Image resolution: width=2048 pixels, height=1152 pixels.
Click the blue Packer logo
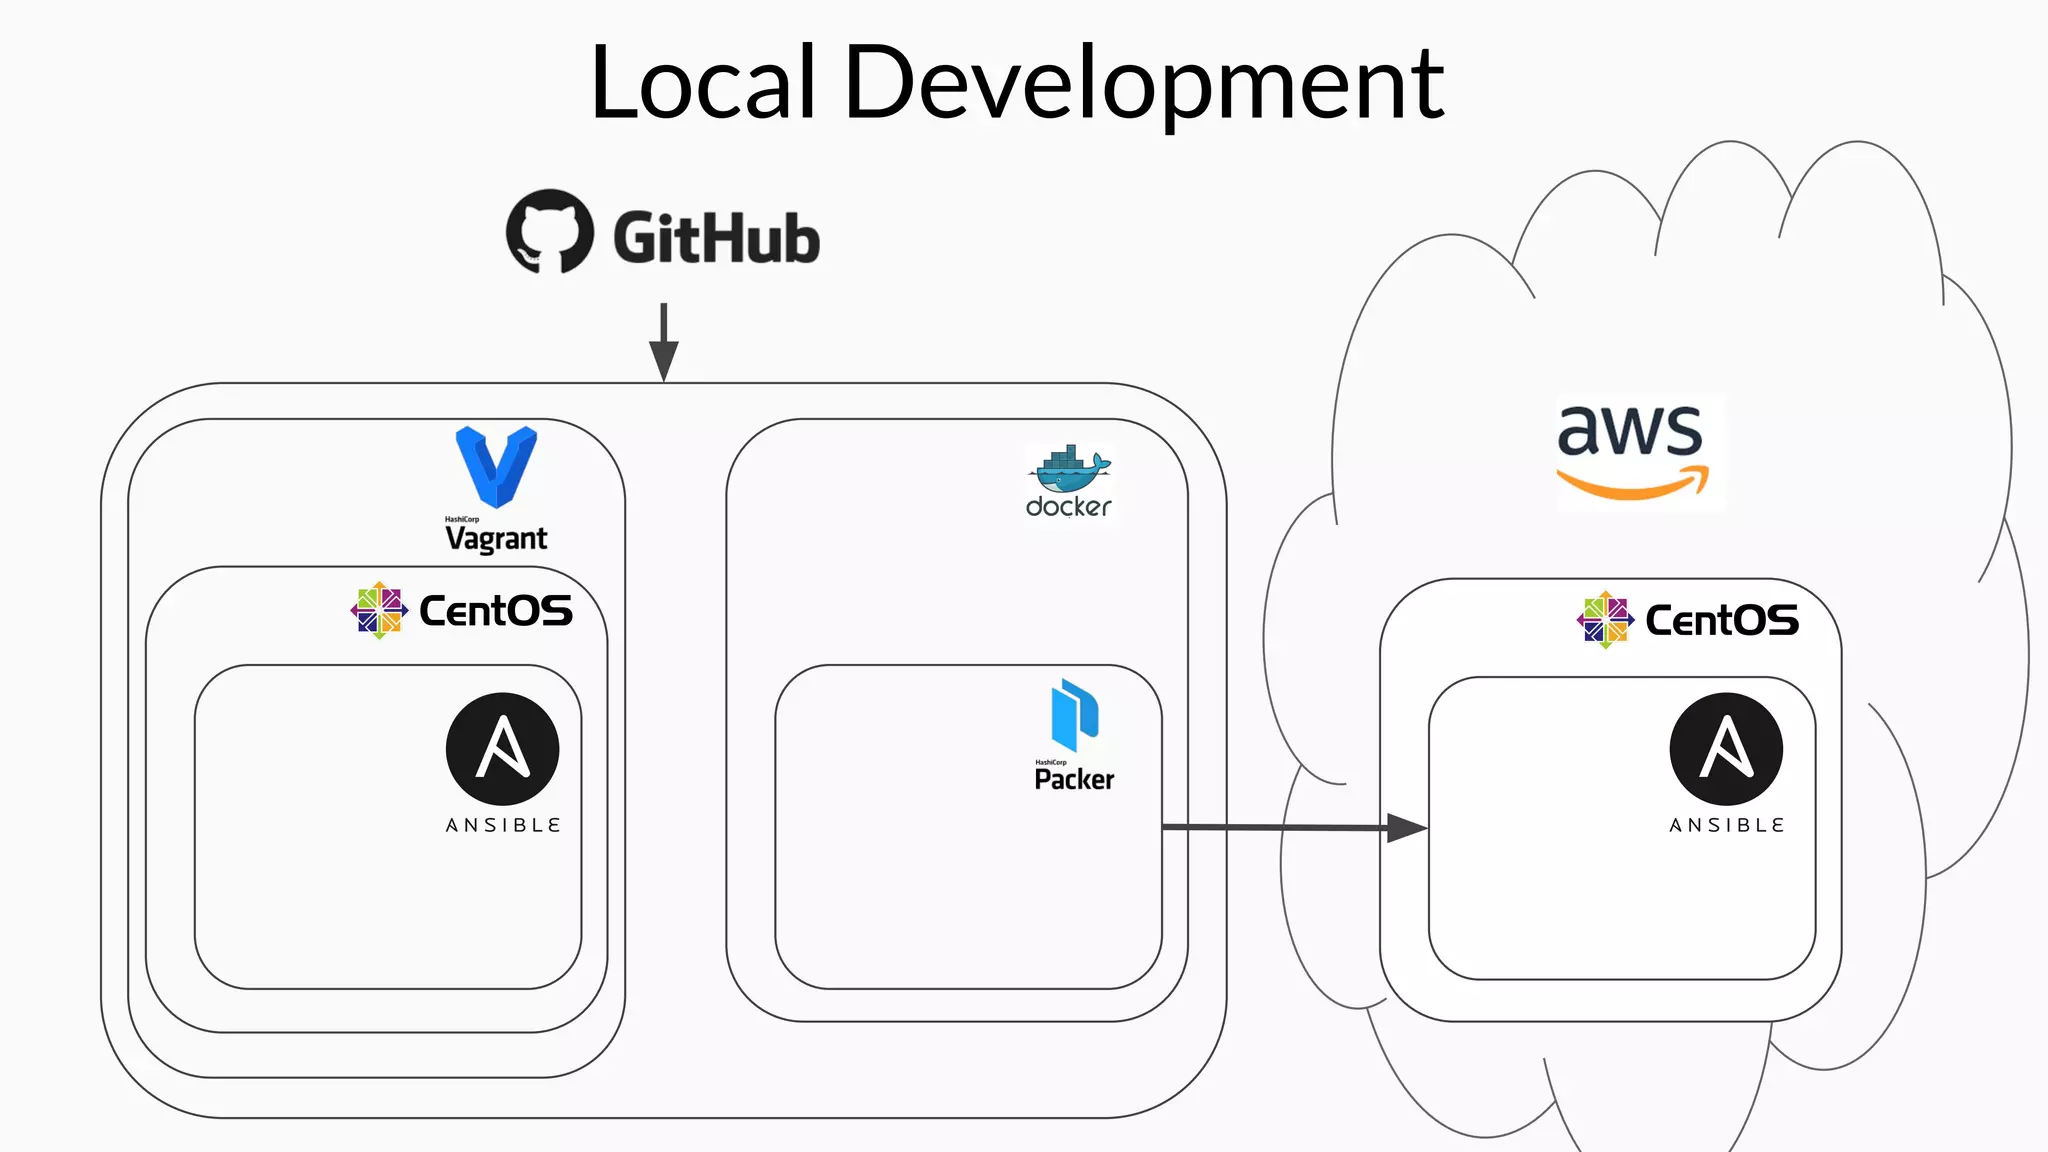pos(1075,715)
